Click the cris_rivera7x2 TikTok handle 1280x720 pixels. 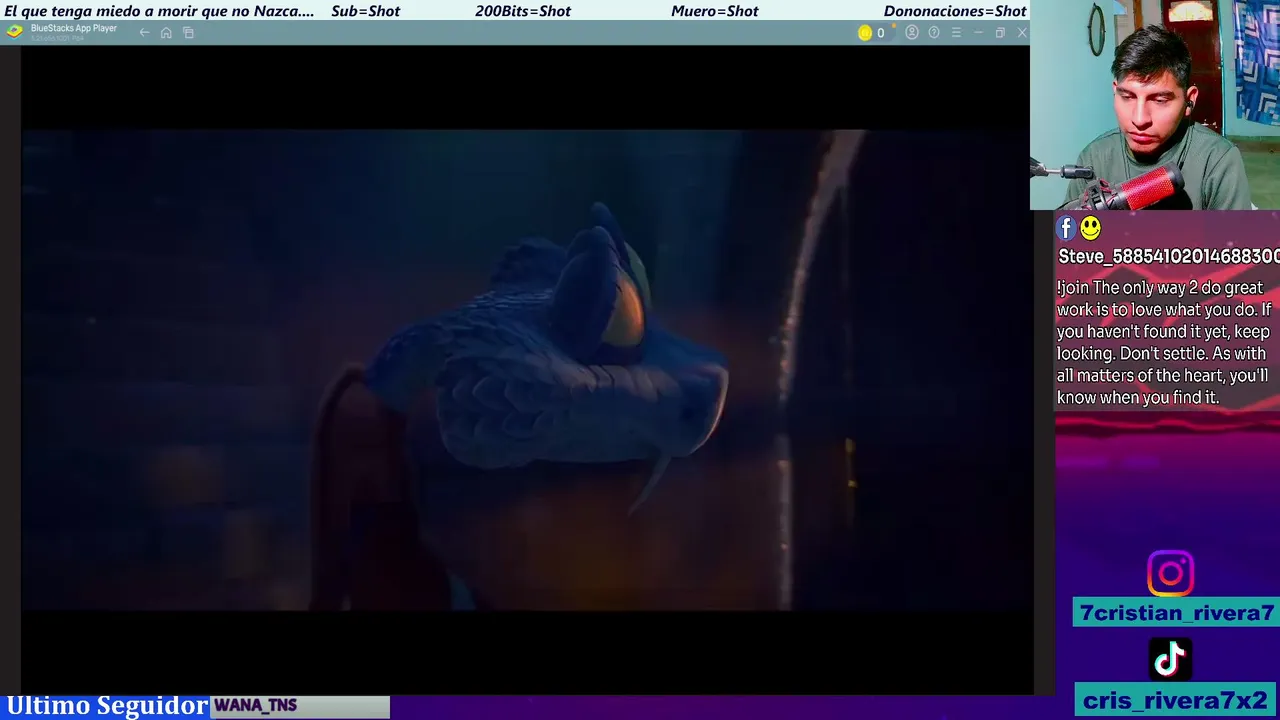click(x=1177, y=700)
